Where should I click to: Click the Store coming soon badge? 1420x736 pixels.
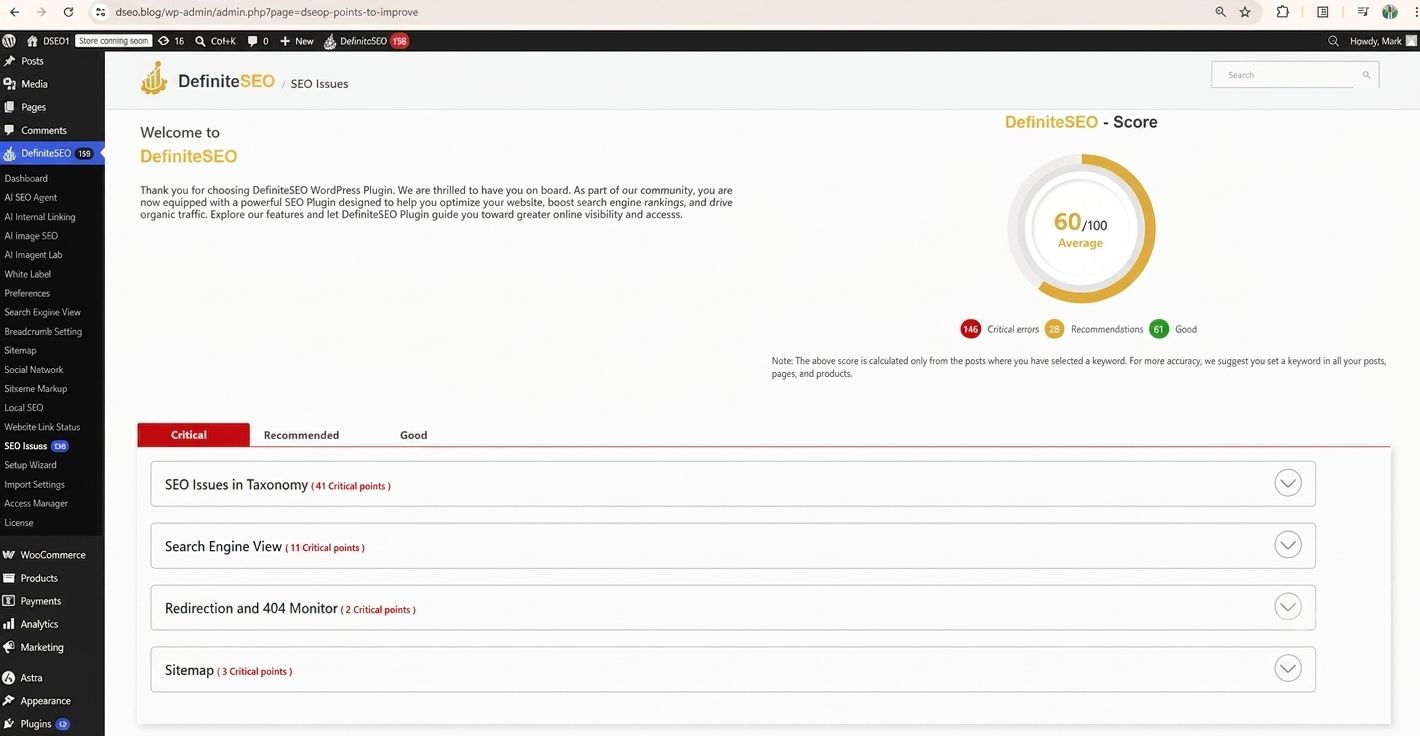[114, 41]
